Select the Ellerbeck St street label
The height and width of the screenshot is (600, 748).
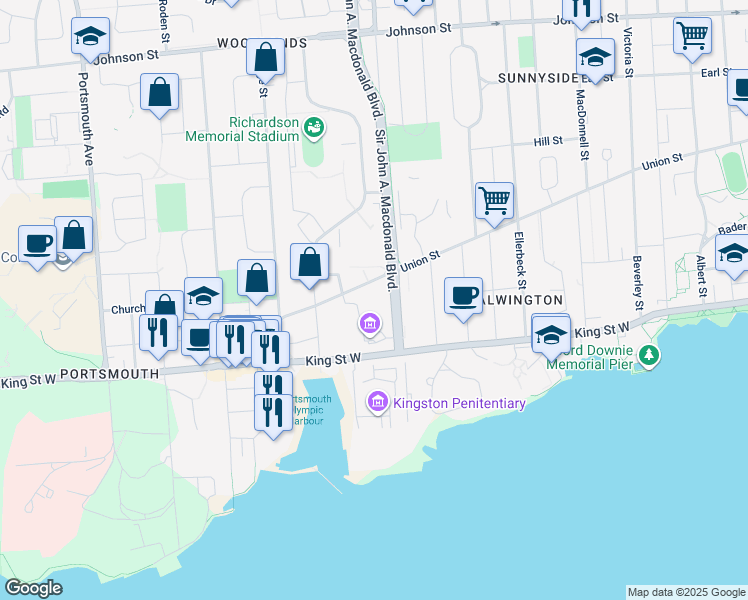coord(520,260)
